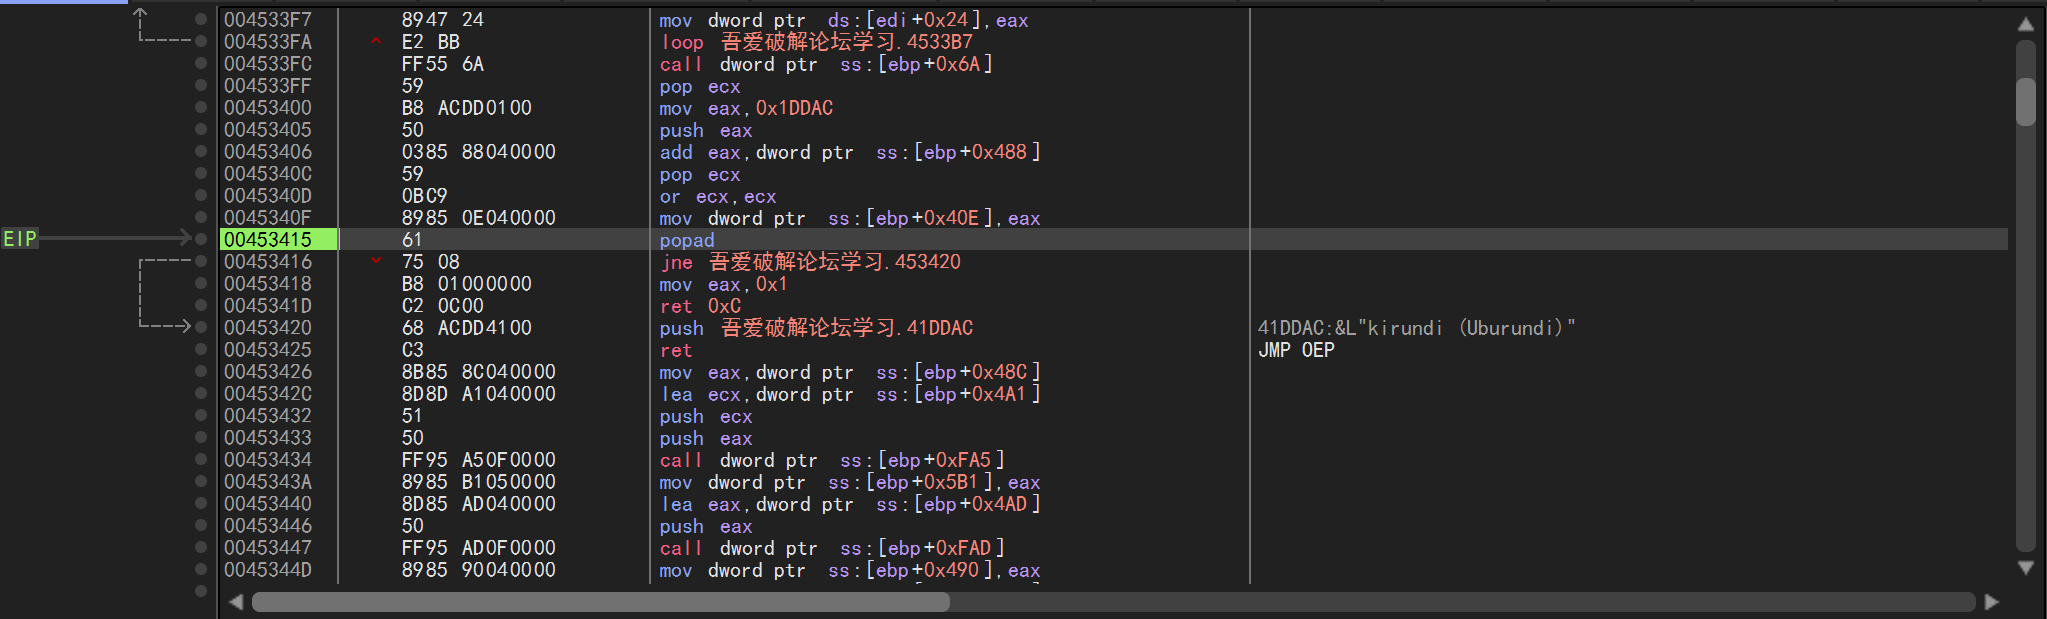Screen dimensions: 2047x619
Task: Click the EIP marker label
Action: [20, 239]
